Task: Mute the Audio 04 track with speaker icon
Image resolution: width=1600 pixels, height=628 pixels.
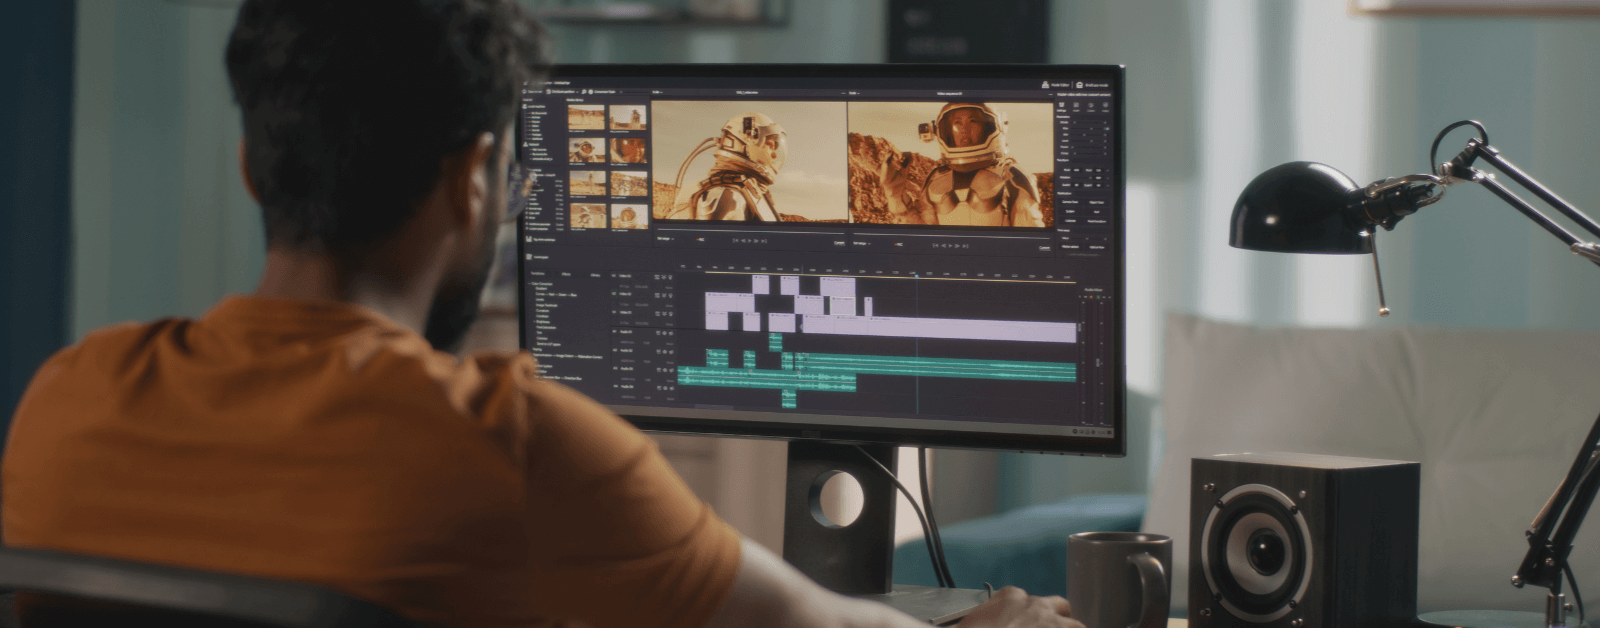Action: click(672, 388)
